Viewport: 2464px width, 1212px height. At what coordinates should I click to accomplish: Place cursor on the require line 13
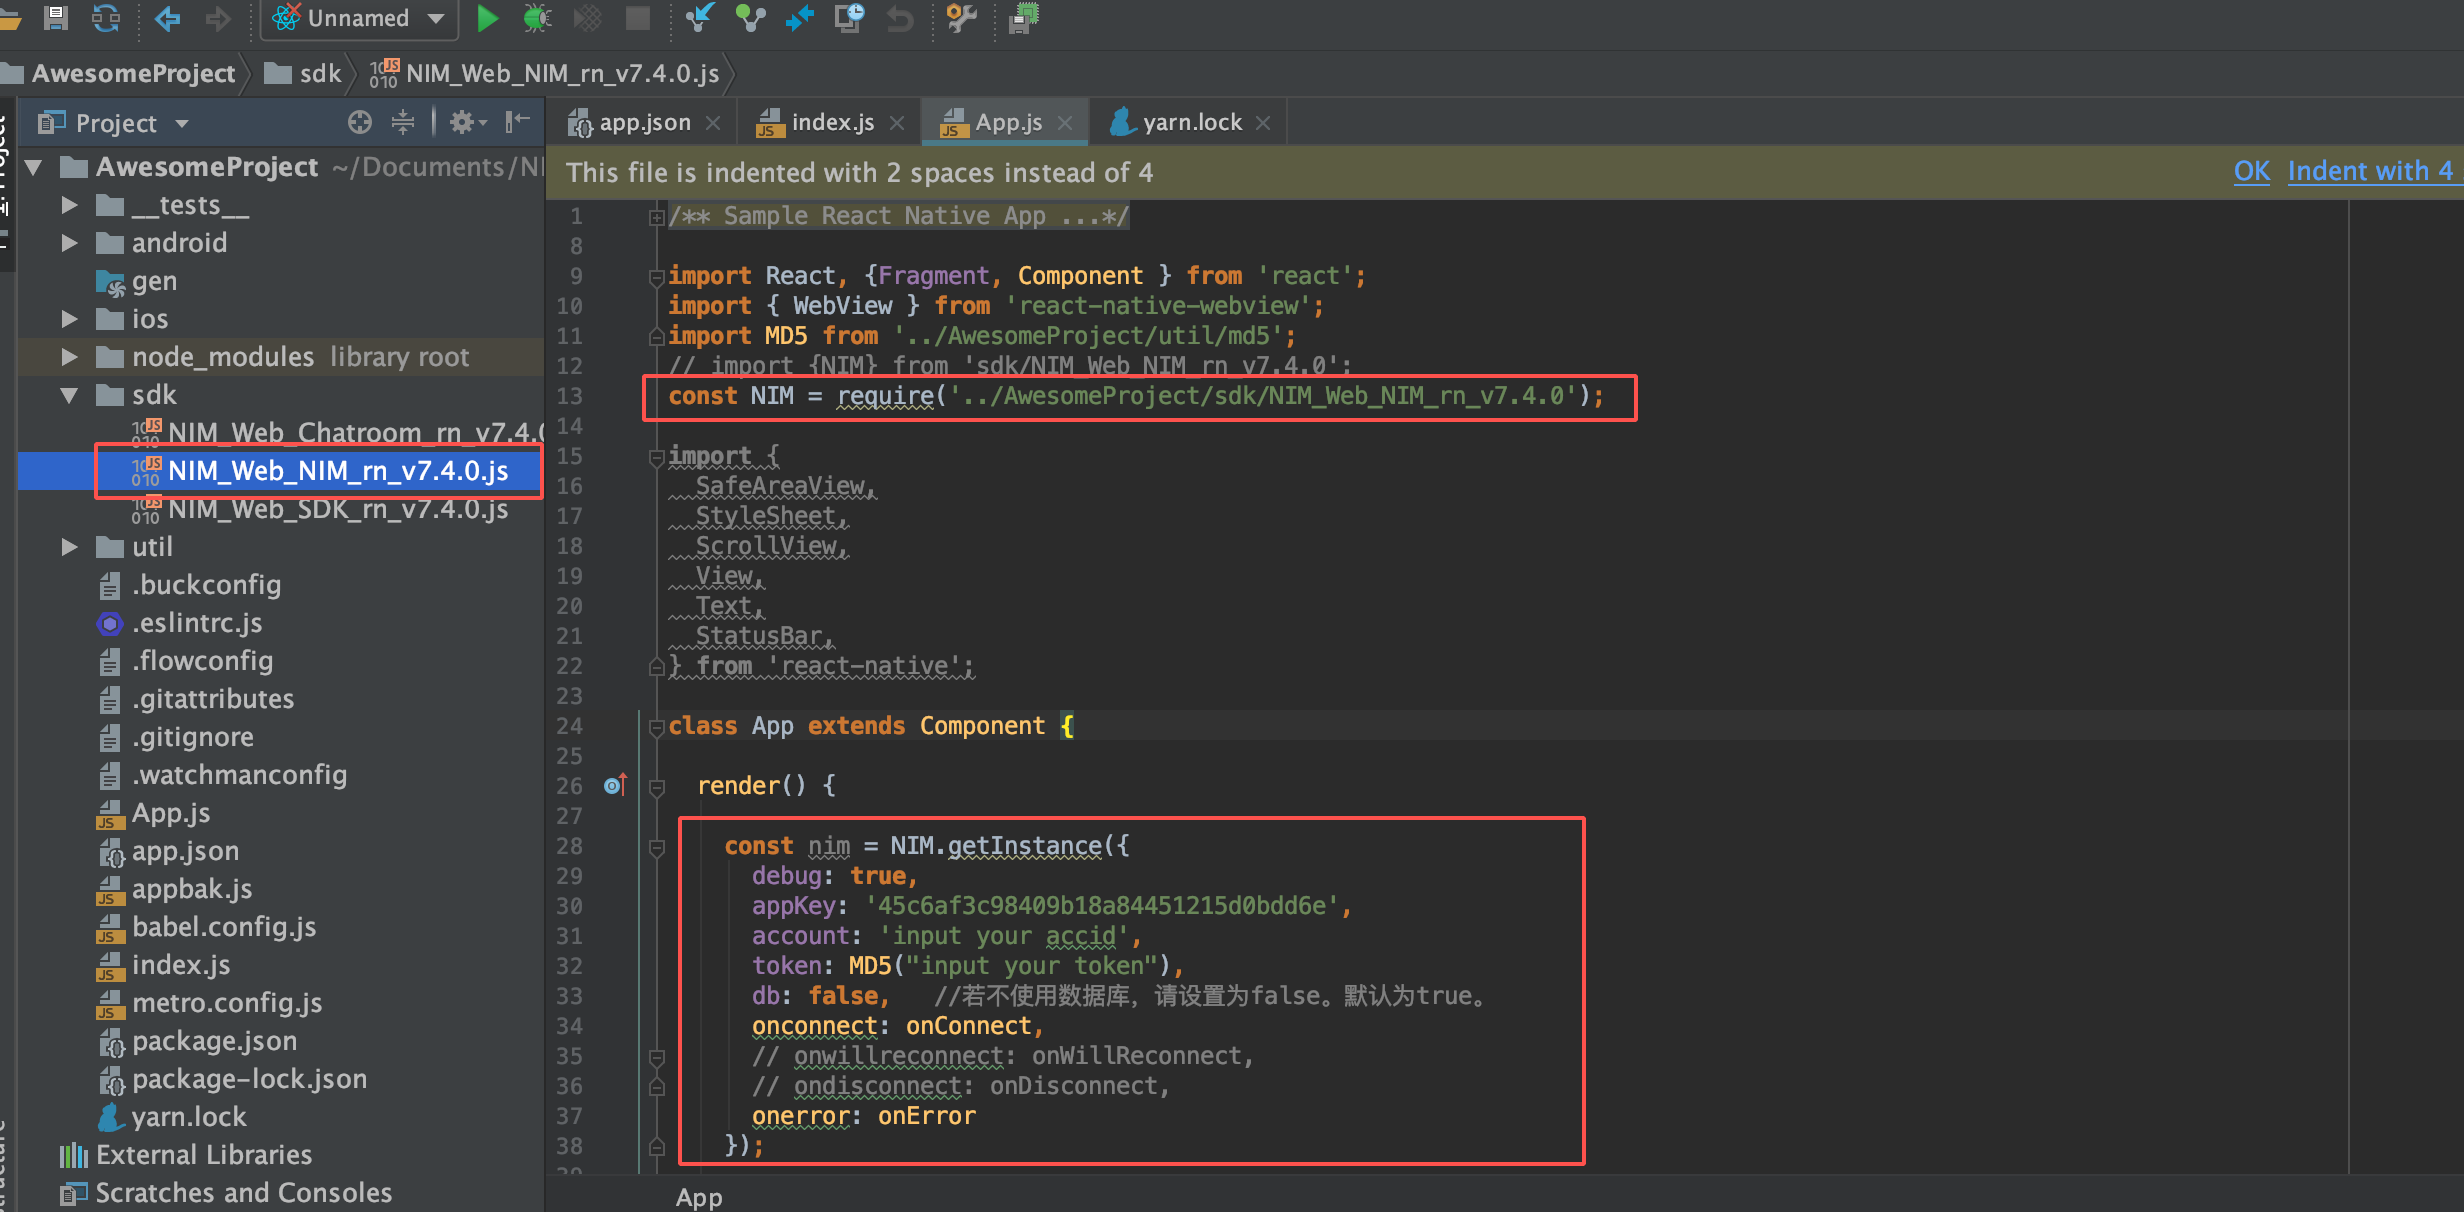coord(1136,396)
